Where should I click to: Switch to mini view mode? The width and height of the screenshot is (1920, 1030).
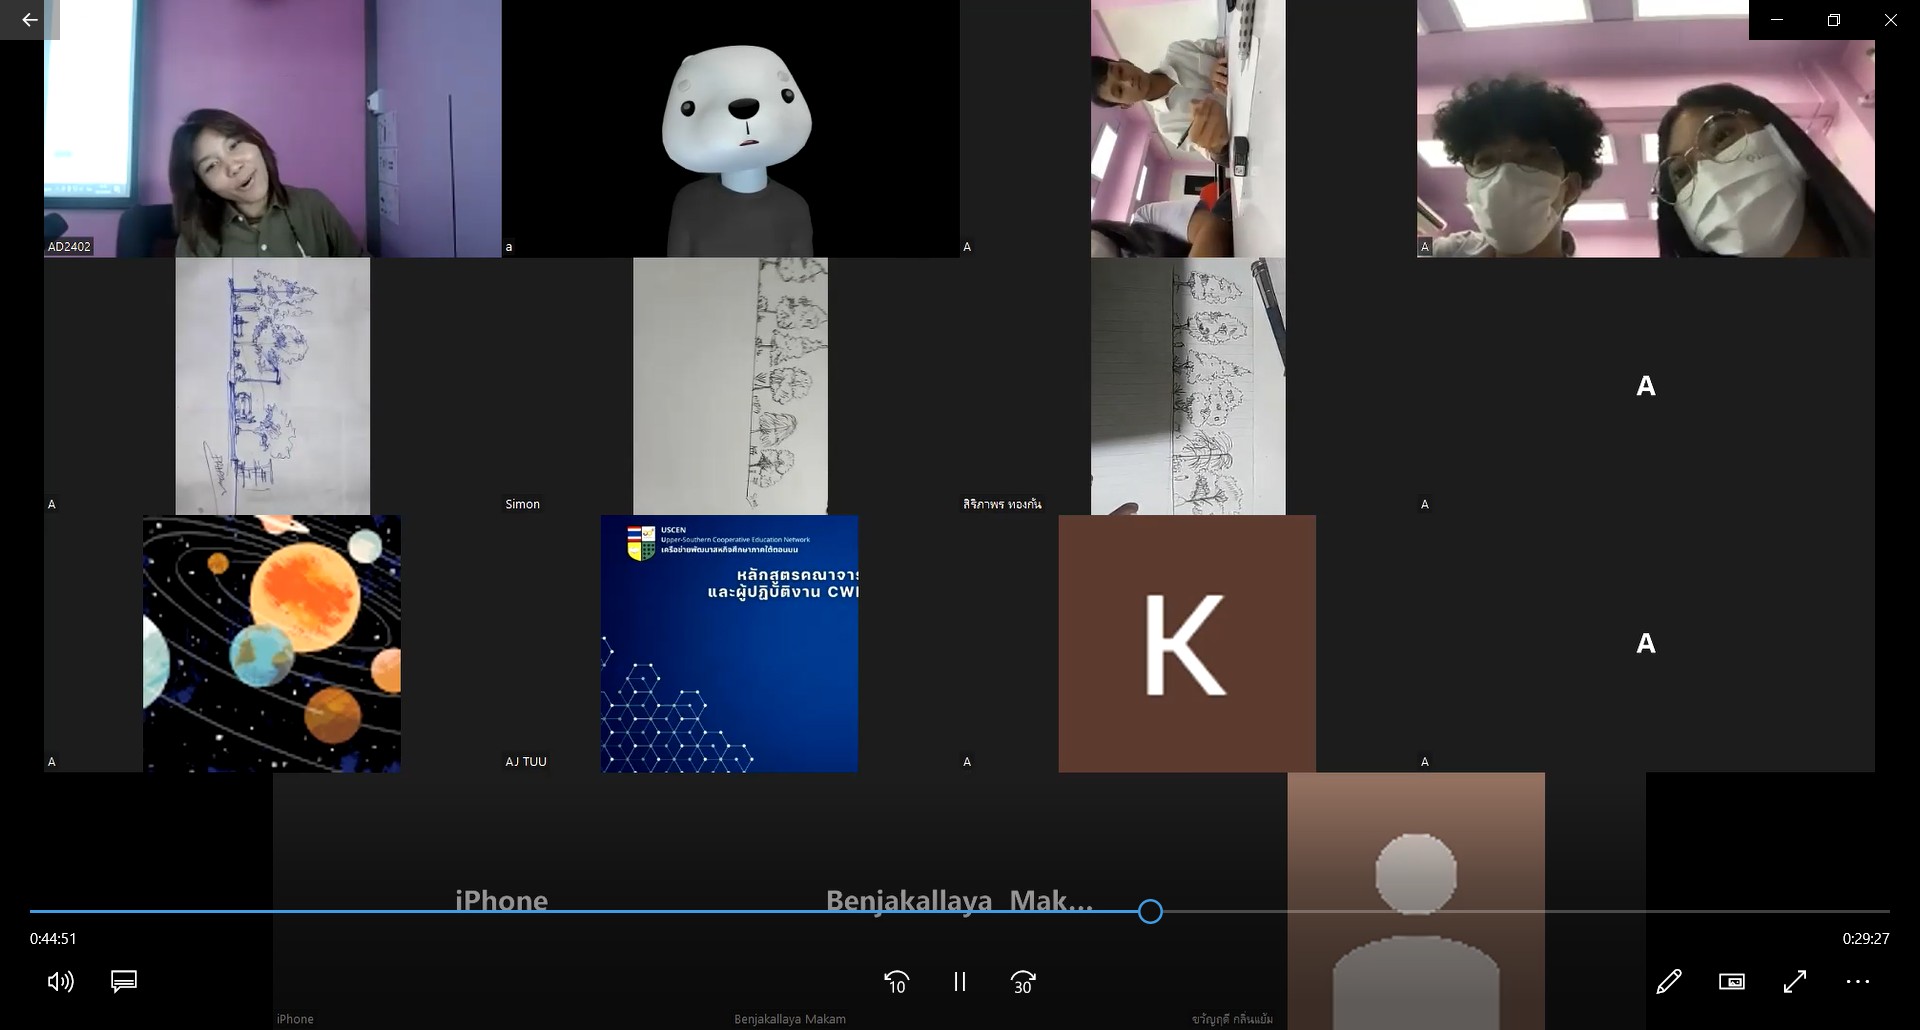[1731, 982]
